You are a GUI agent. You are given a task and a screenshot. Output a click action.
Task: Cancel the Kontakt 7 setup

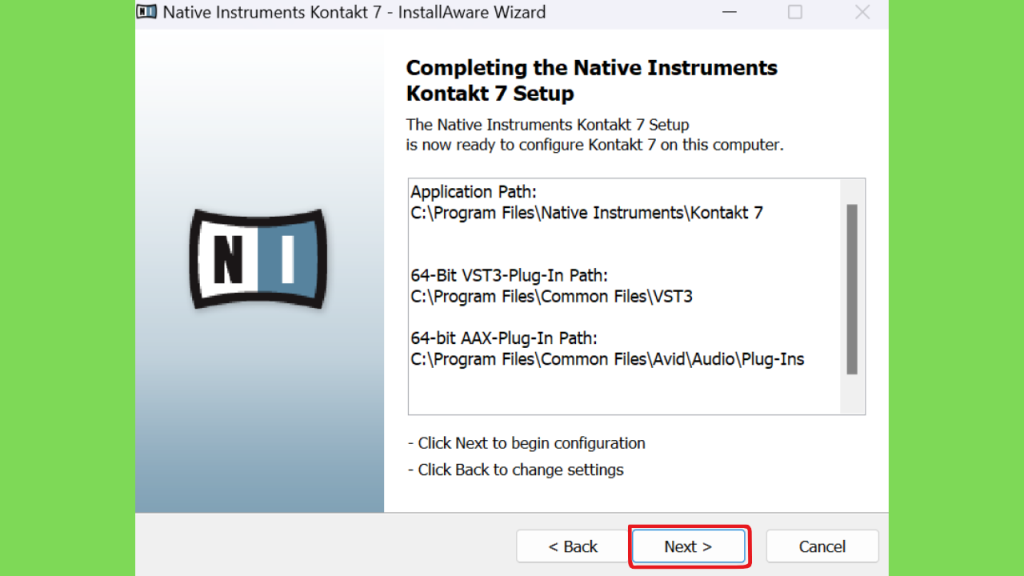pyautogui.click(x=822, y=546)
